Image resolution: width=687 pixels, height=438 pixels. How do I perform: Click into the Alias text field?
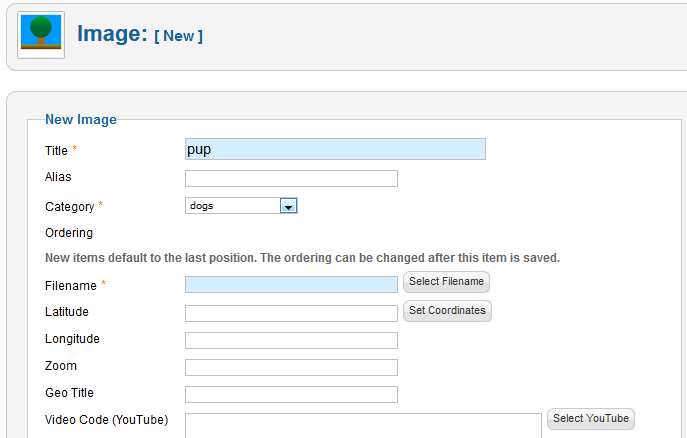pyautogui.click(x=291, y=179)
